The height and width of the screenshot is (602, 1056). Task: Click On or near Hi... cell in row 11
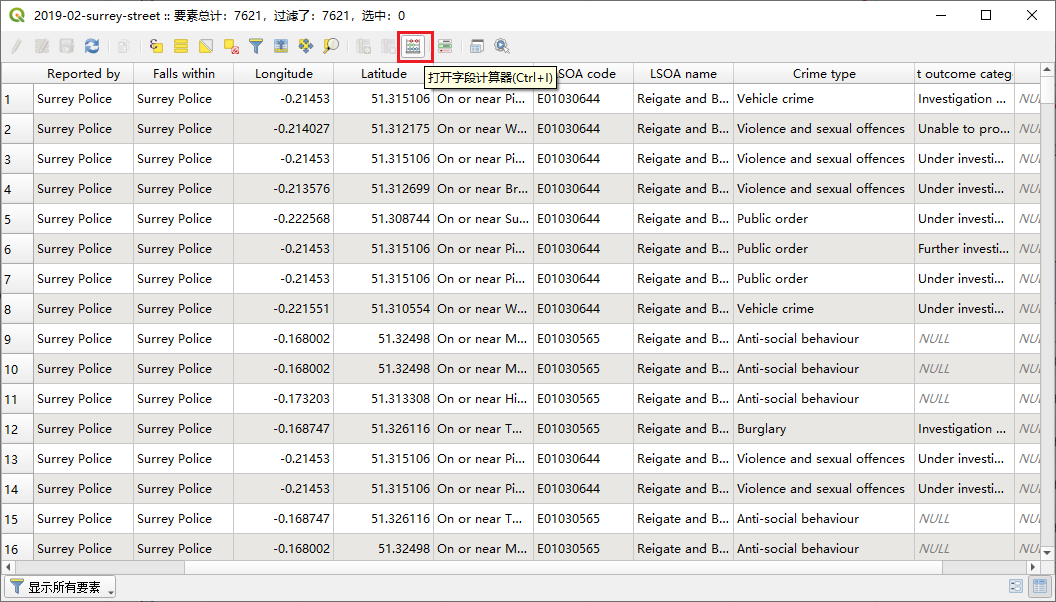point(484,399)
